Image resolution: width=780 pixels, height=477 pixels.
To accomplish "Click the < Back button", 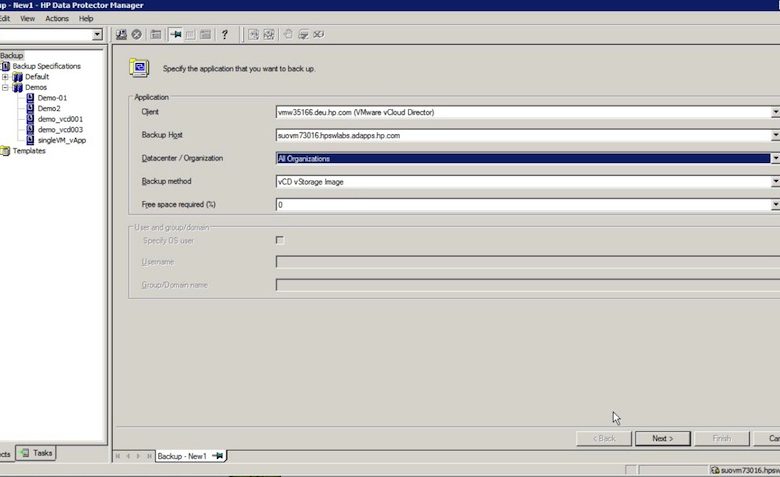I will (604, 438).
